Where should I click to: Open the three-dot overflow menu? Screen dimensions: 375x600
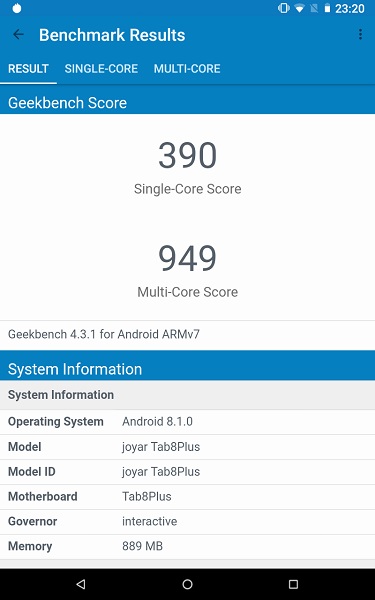pos(360,35)
